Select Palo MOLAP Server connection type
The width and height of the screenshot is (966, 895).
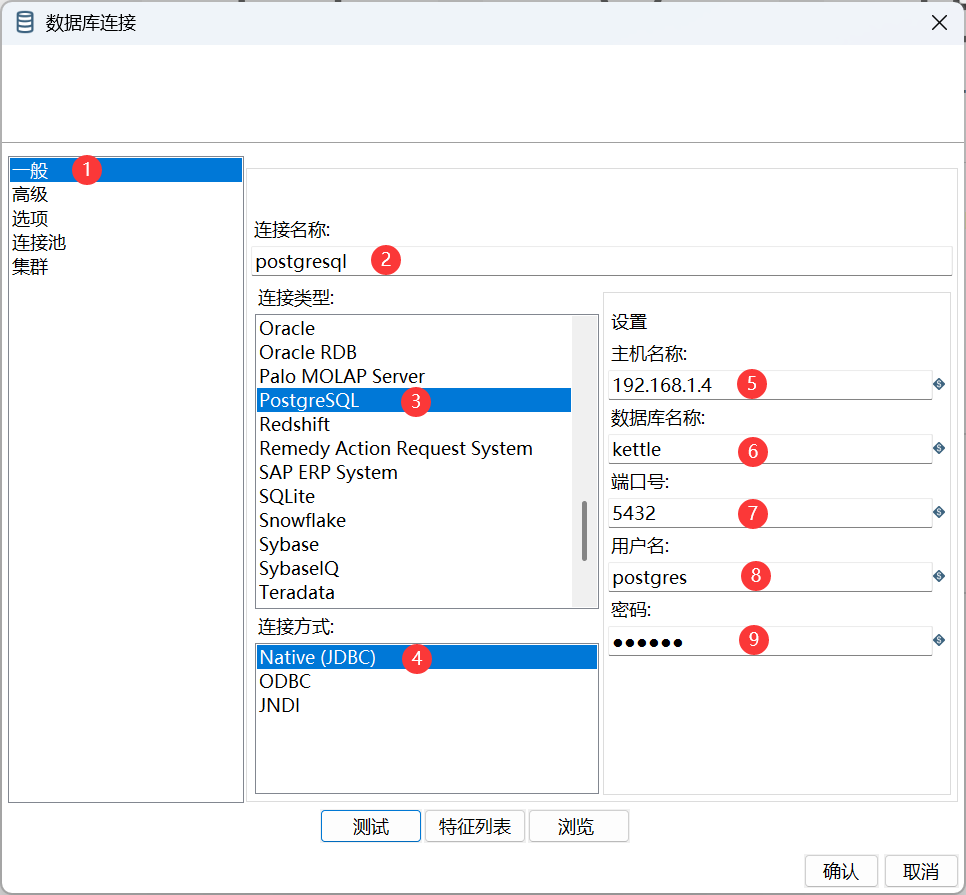(x=414, y=376)
